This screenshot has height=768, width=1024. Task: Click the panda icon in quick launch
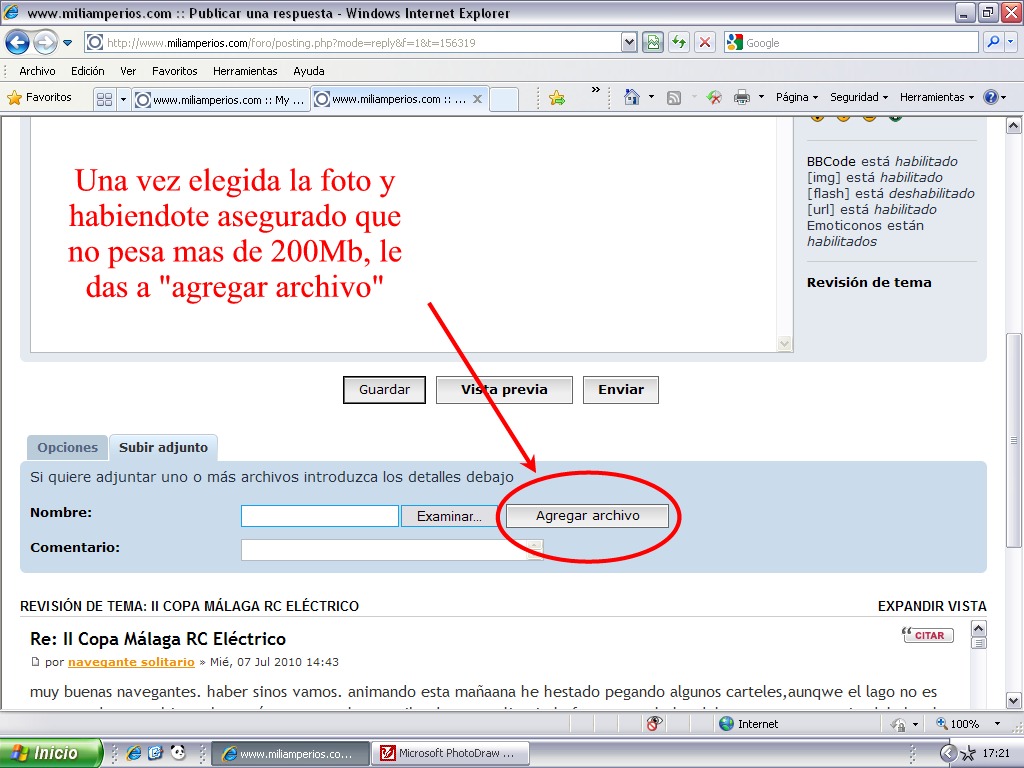[178, 753]
